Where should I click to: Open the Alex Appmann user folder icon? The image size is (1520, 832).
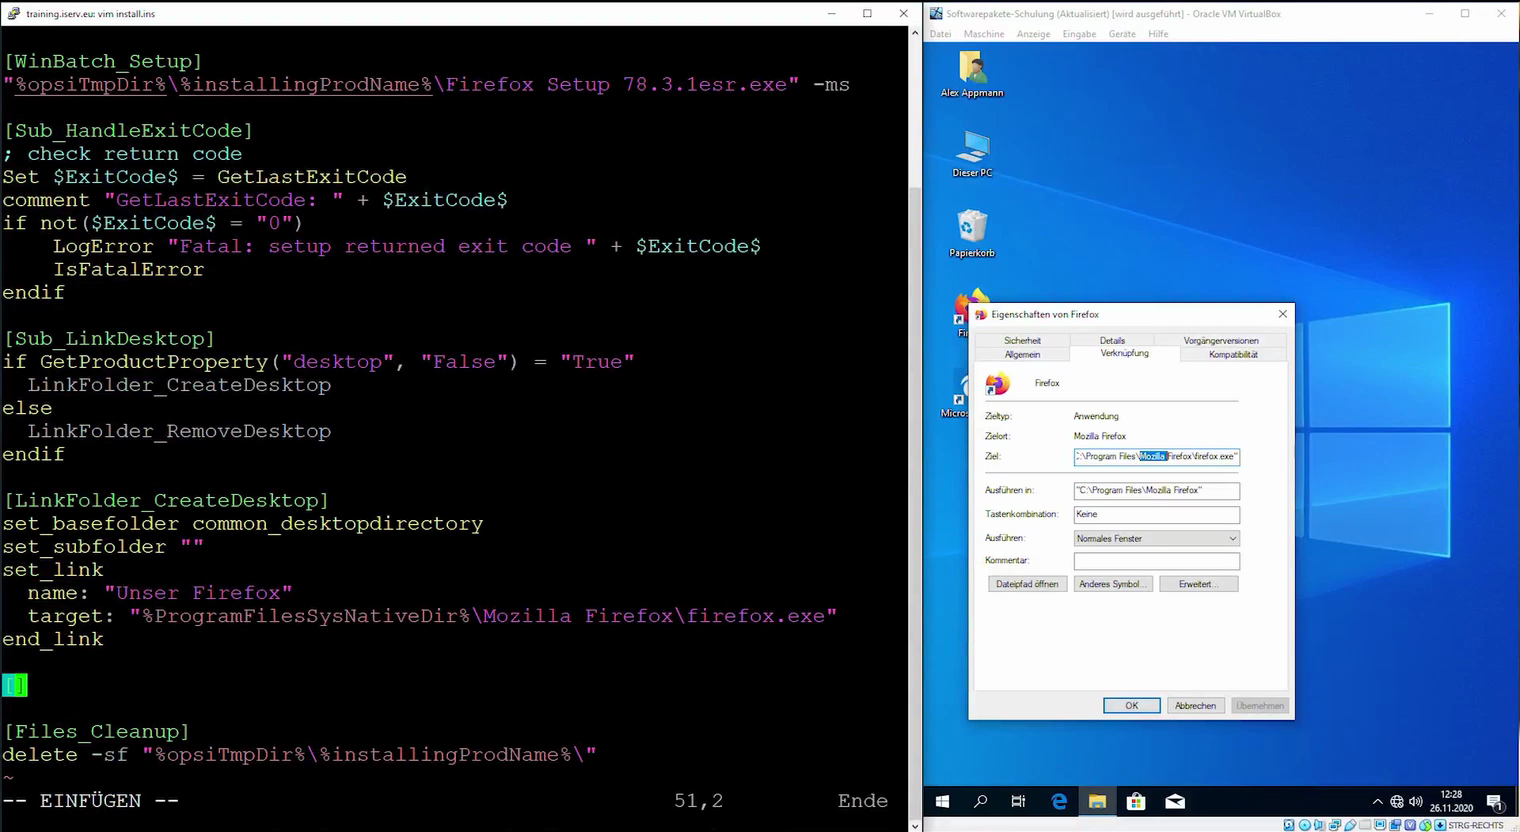tap(972, 69)
